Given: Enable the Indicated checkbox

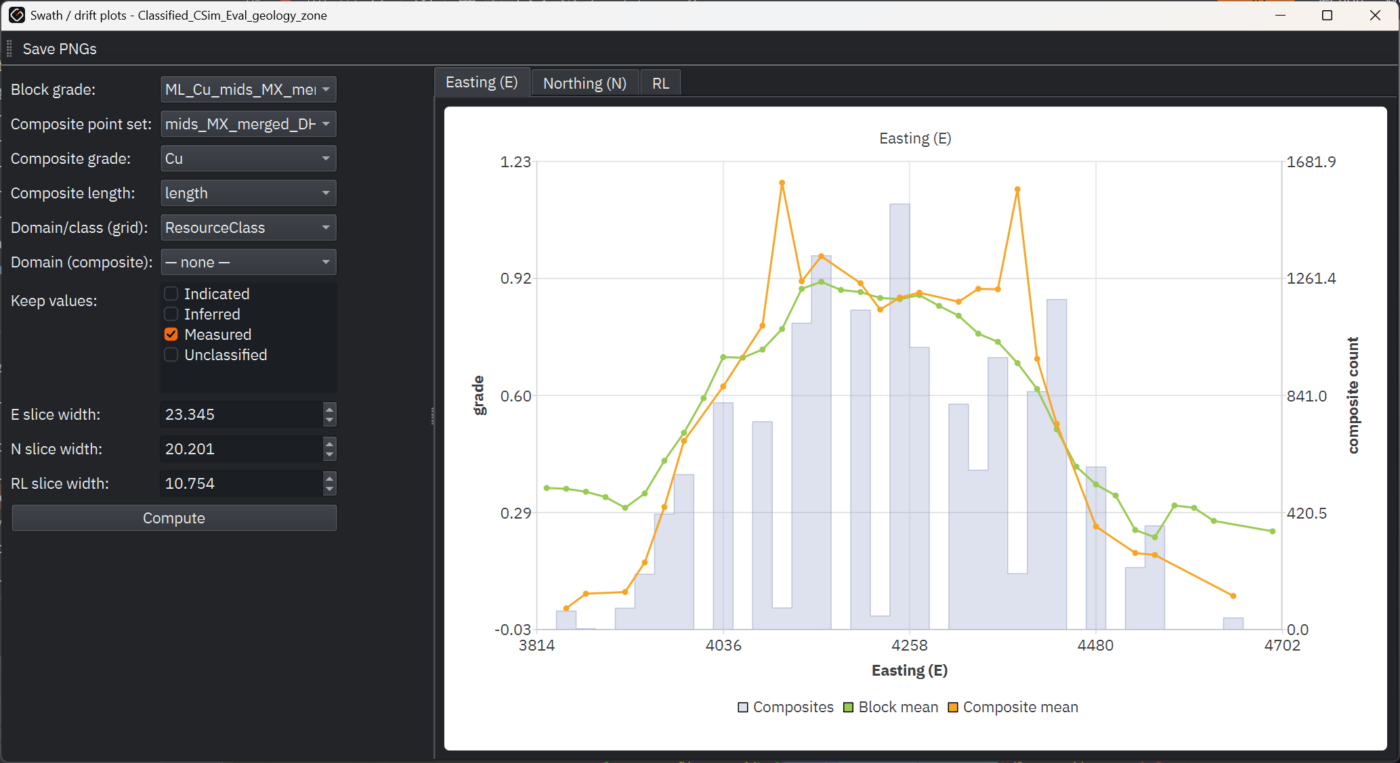Looking at the screenshot, I should pyautogui.click(x=171, y=294).
